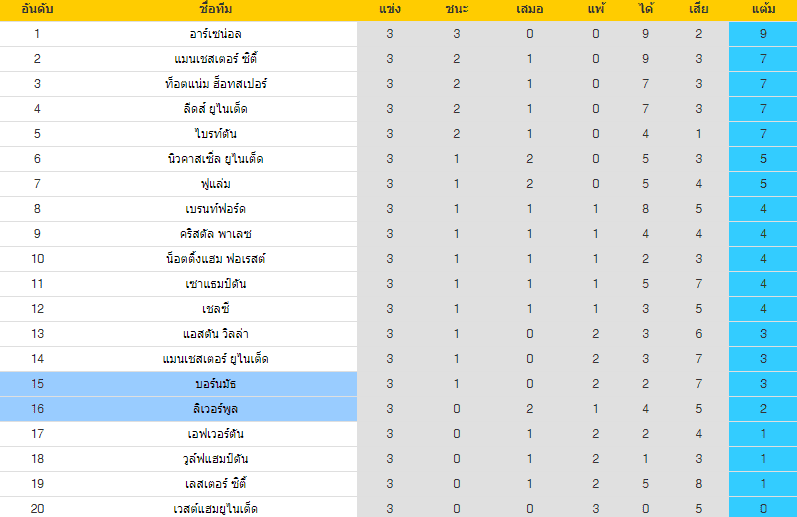This screenshot has width=797, height=517.
Task: Select team เชลซี in the table
Action: pos(216,309)
